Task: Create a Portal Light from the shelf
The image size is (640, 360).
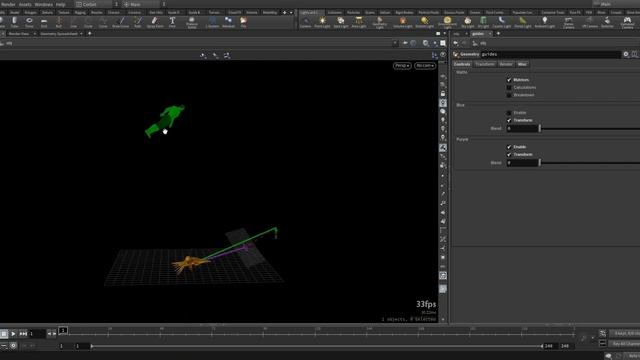Action: click(x=523, y=22)
